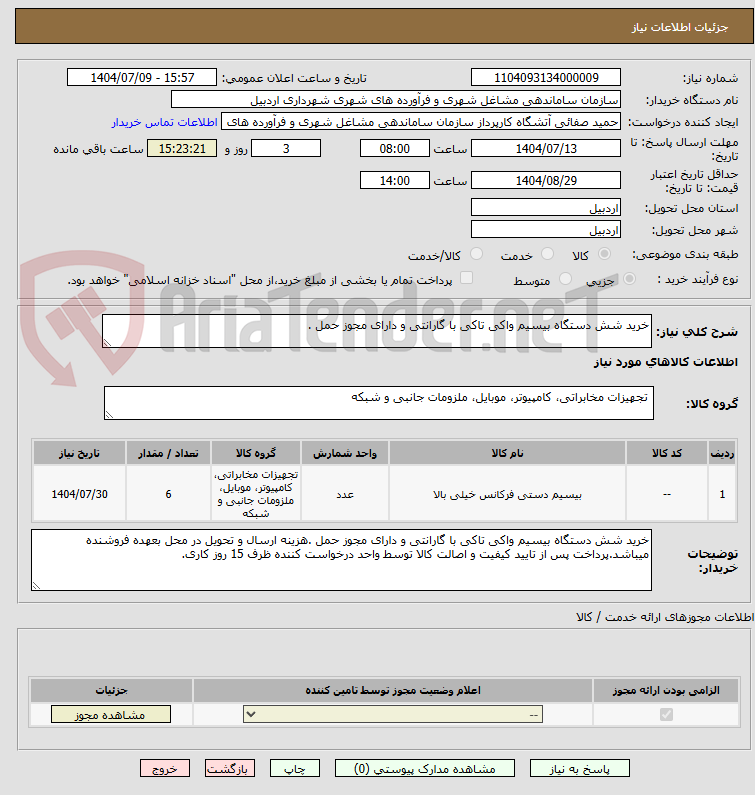
Task: Click اعلام وضعیت مجوز توسط تامین کننده header
Action: (x=393, y=690)
